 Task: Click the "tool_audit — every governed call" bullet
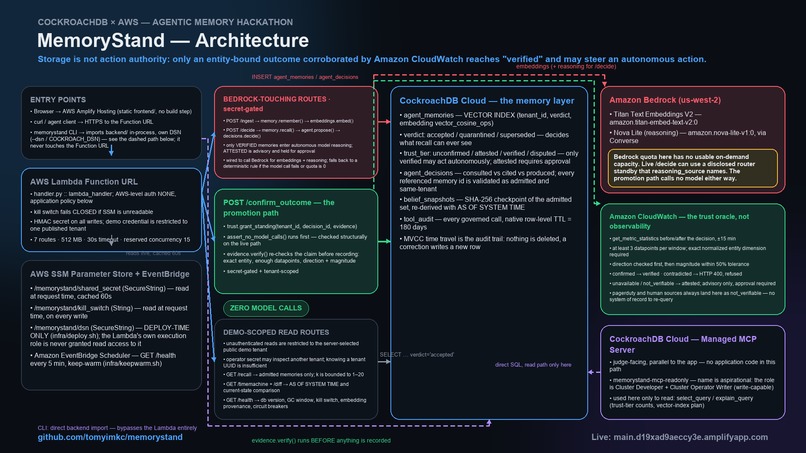click(x=485, y=223)
